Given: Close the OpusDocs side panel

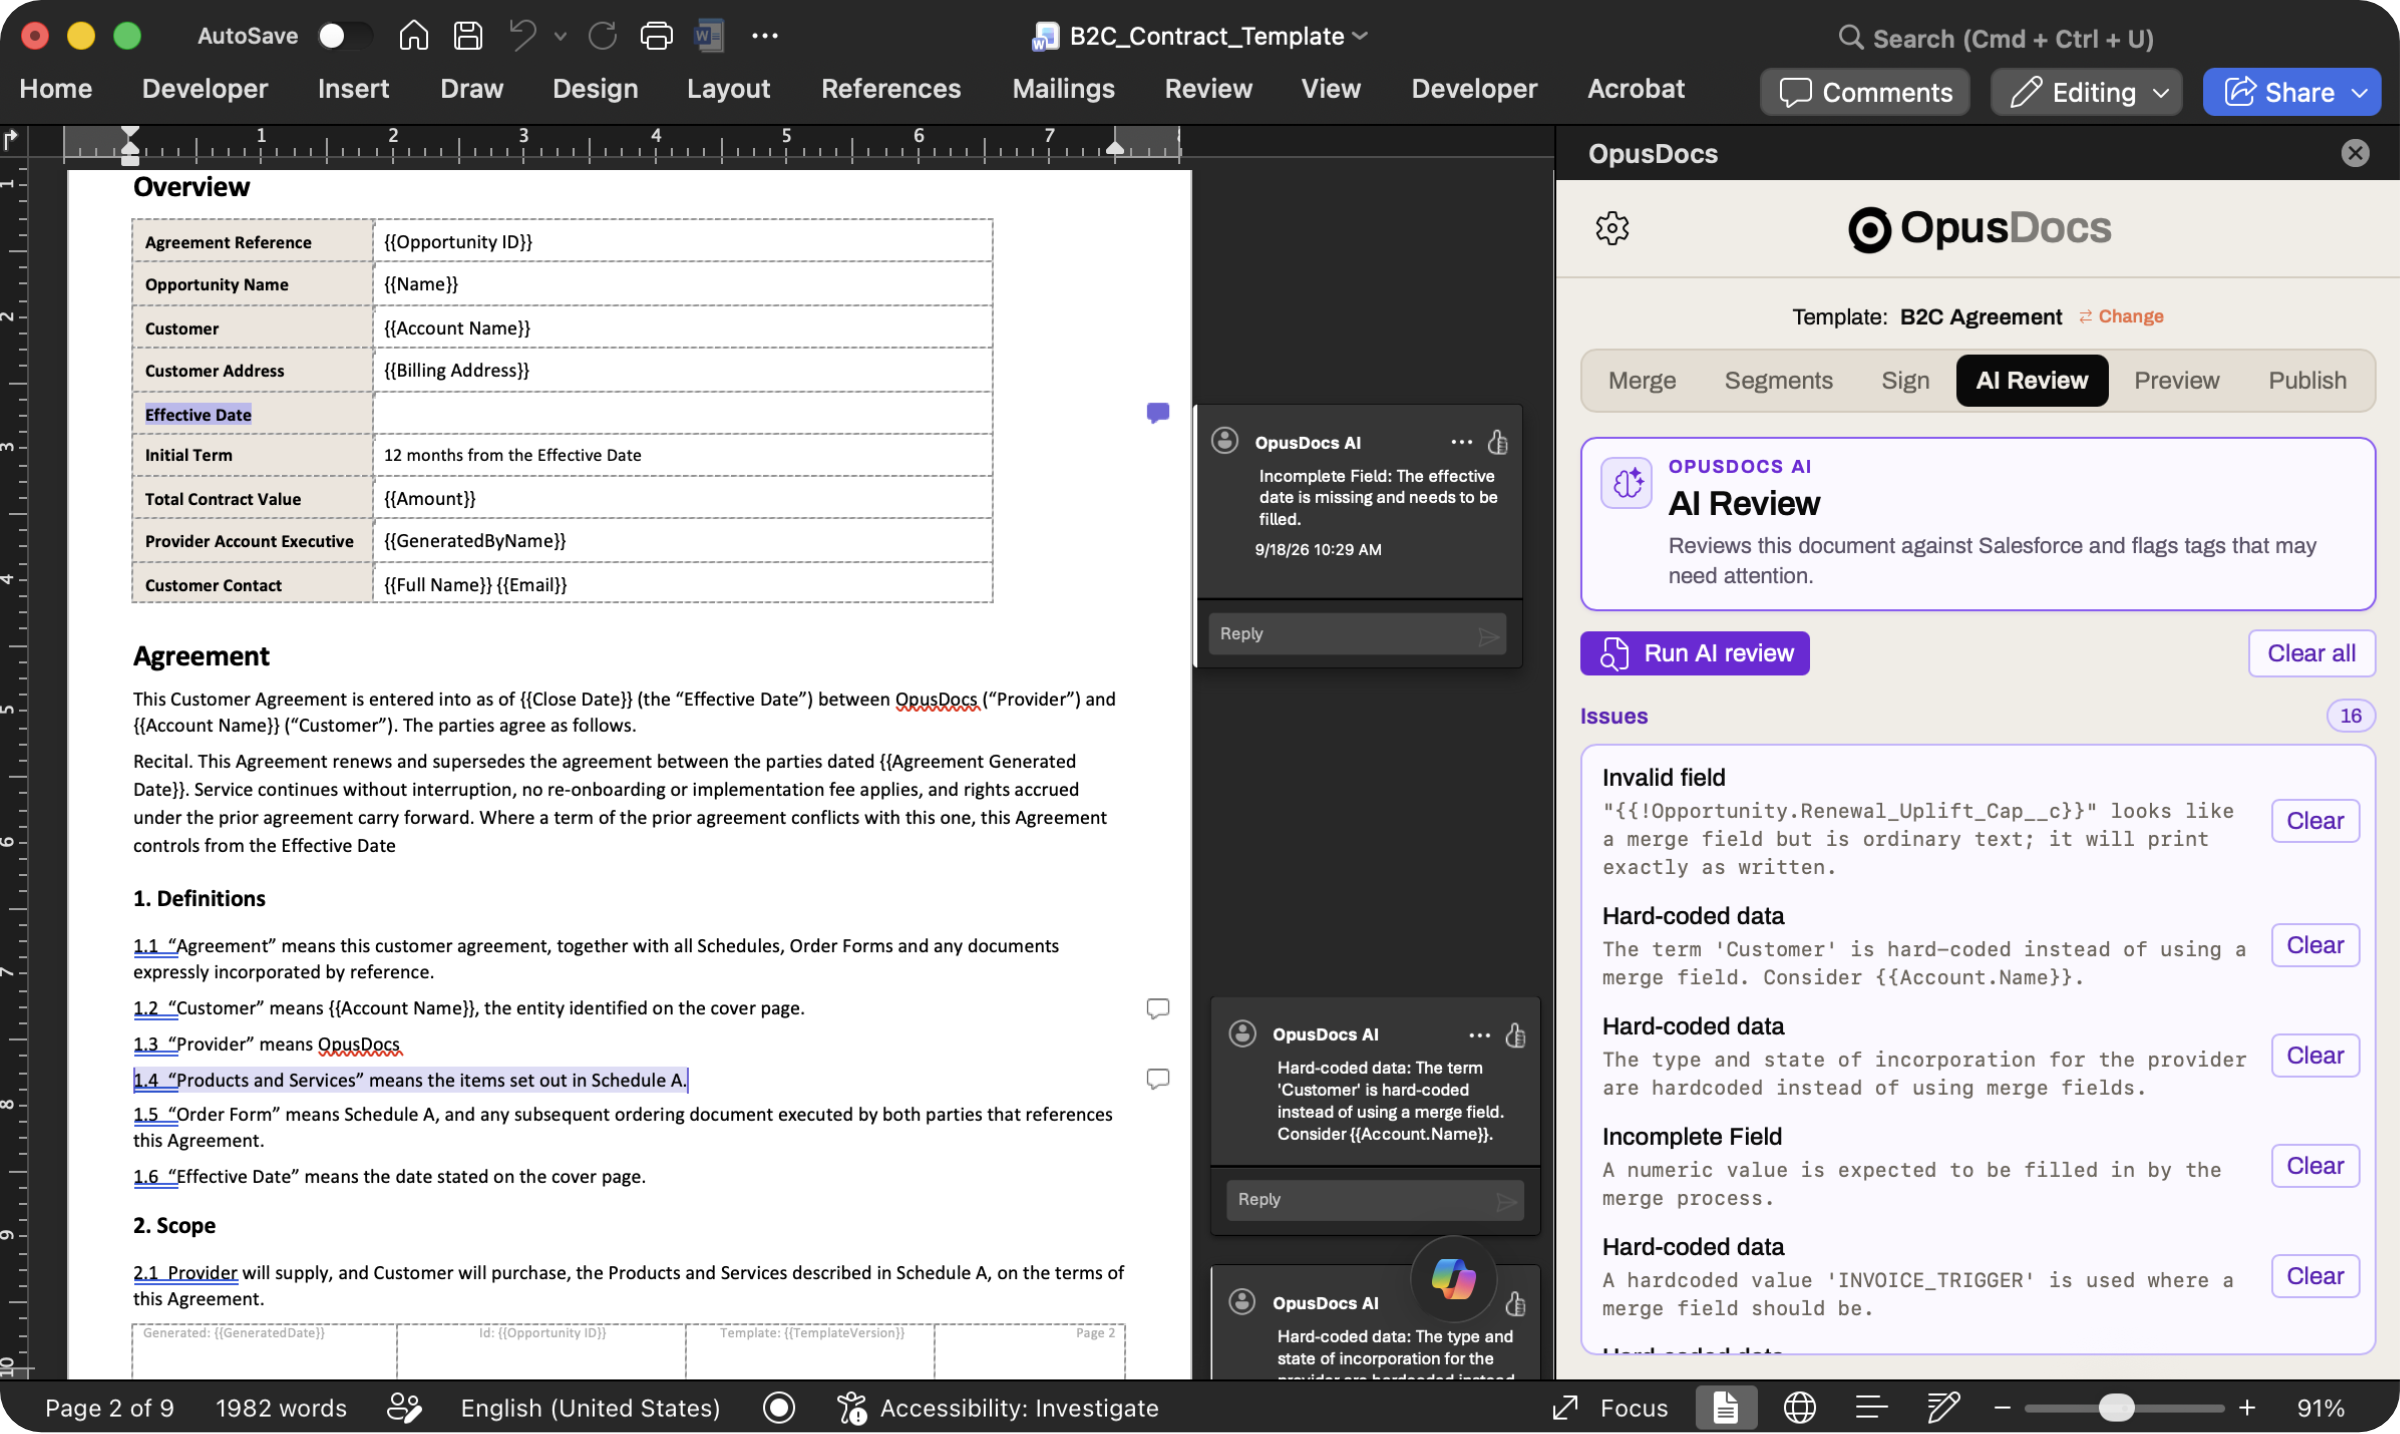Looking at the screenshot, I should point(2355,153).
